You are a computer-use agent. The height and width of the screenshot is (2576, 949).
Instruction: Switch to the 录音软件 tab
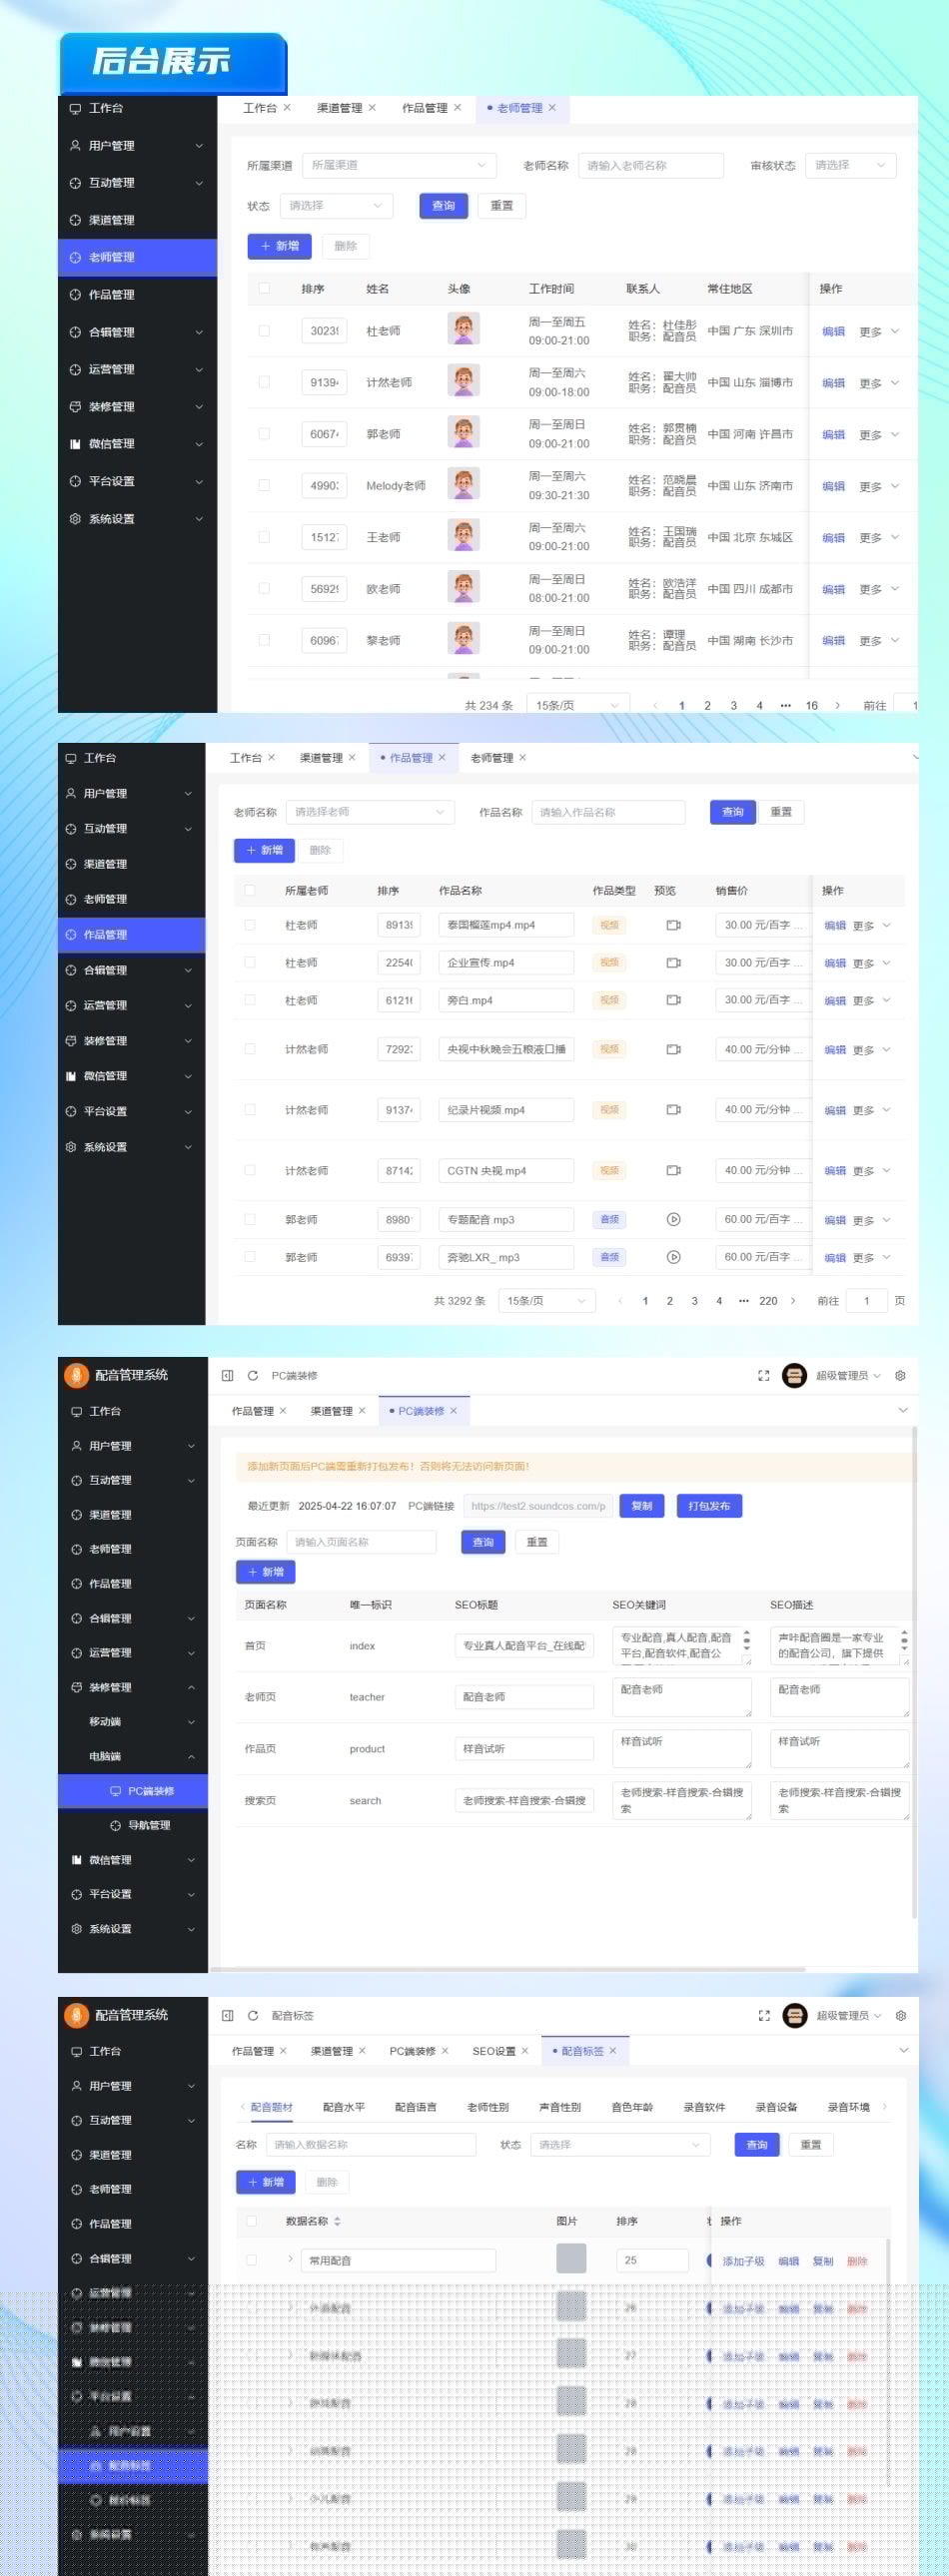click(704, 2107)
